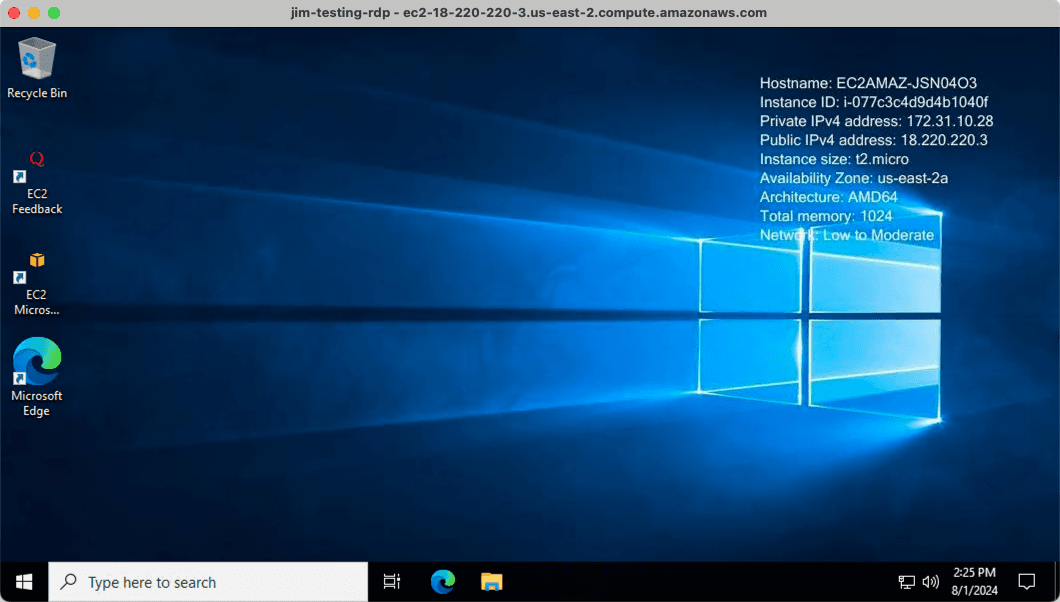1060x602 pixels.
Task: Click the Availability Zone: us-east-2a text
Action: [854, 178]
